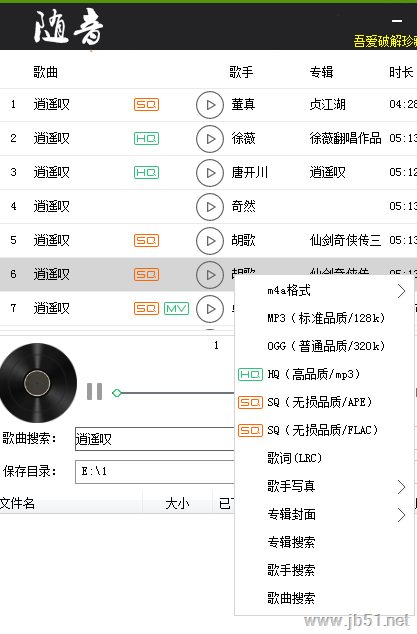Click the green playback progress slider handle
Screen dimensions: 417x634
pos(117,393)
